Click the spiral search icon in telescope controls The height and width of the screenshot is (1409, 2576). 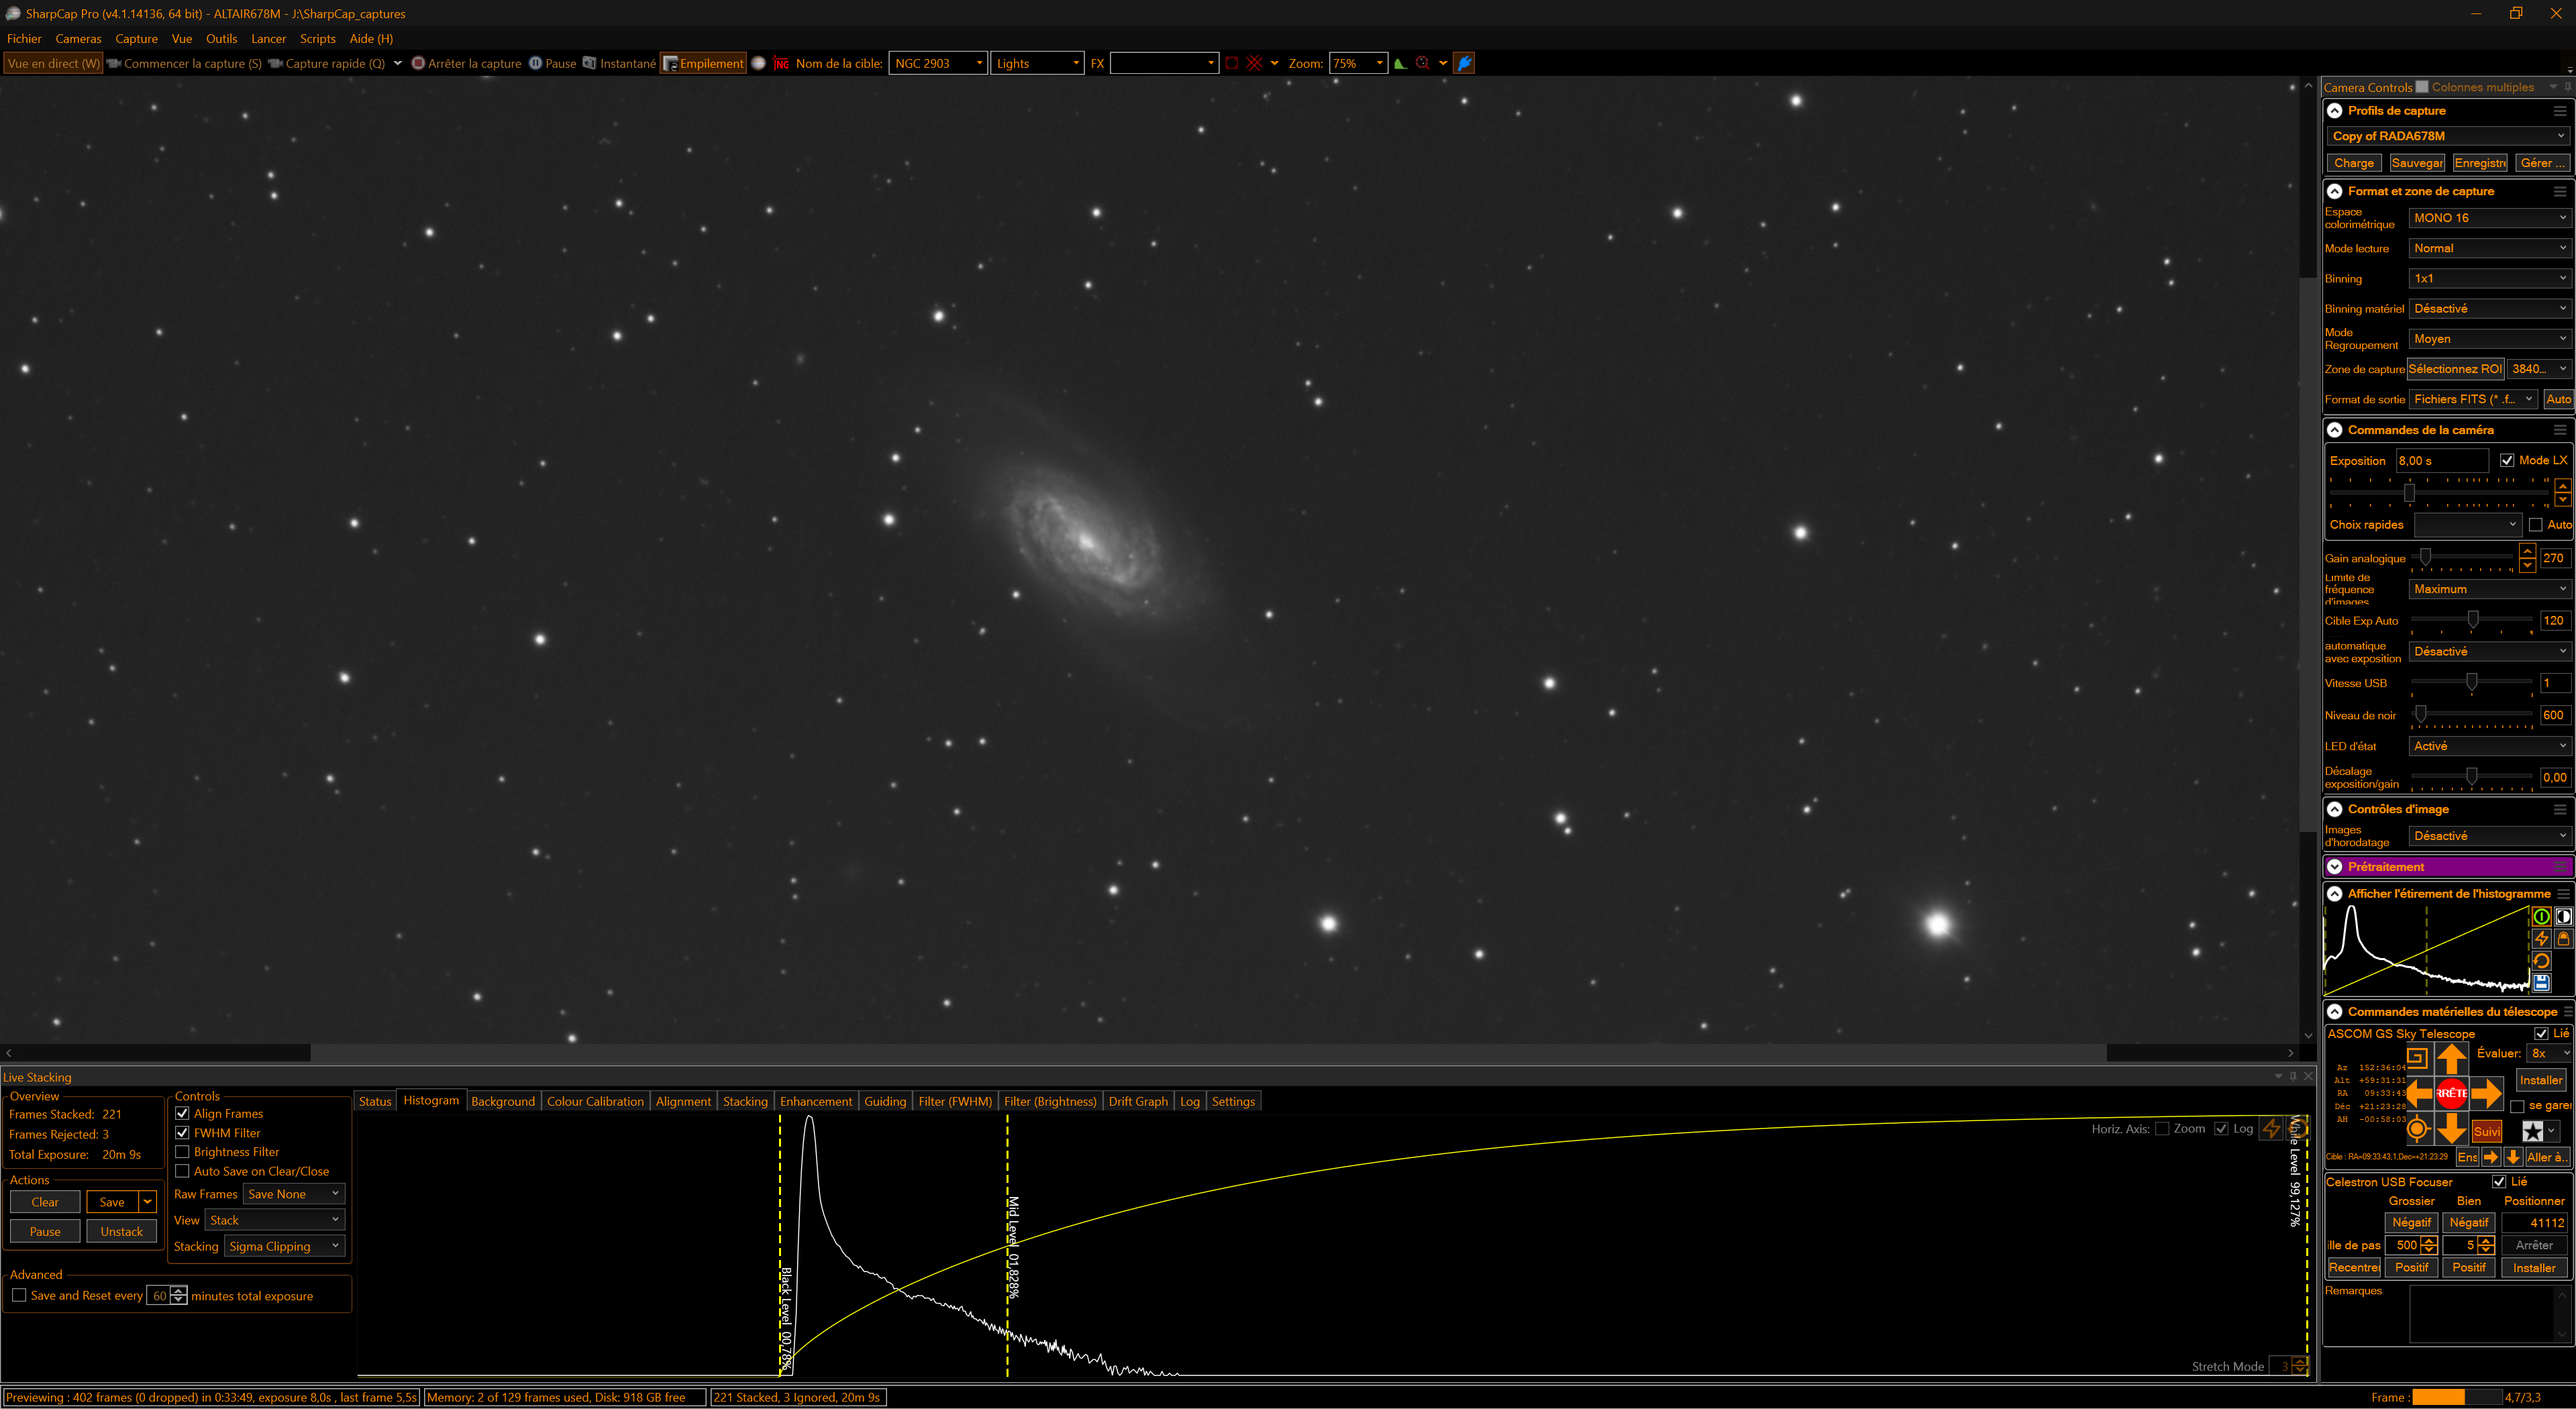tap(2416, 1056)
